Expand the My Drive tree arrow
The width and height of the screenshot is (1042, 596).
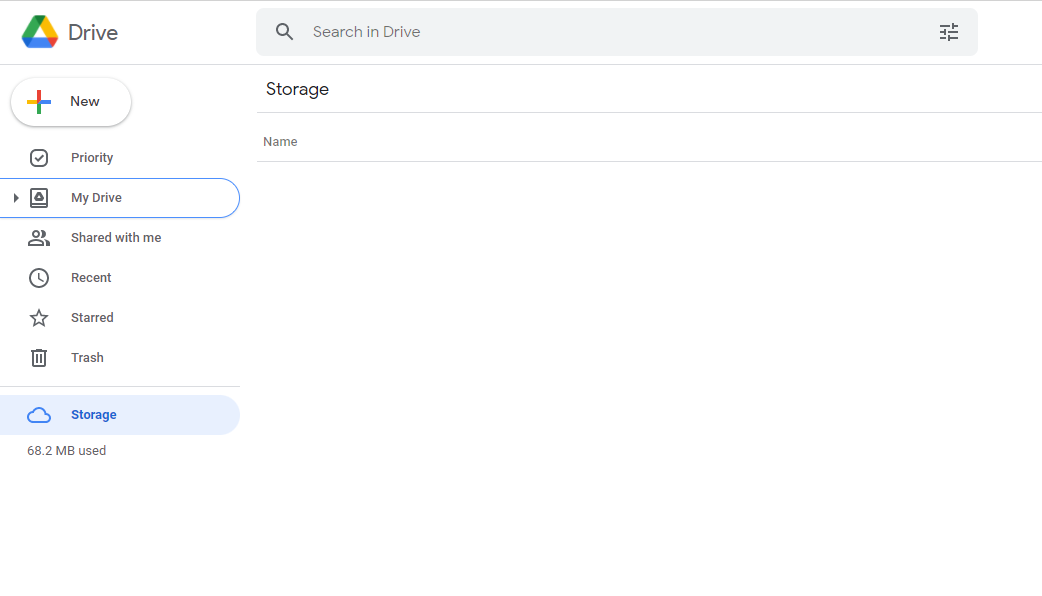click(16, 198)
